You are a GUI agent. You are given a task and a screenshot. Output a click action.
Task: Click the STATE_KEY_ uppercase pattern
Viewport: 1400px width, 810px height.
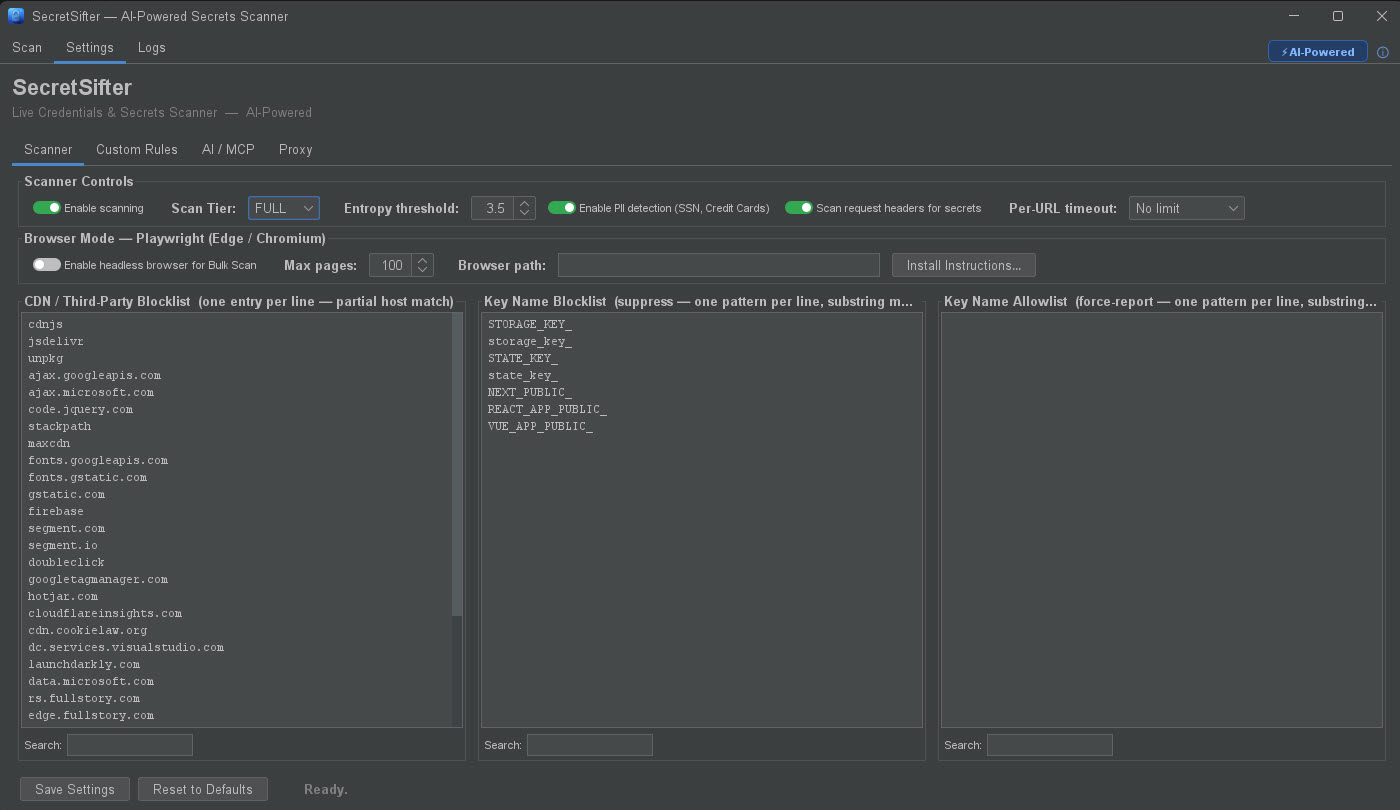523,358
